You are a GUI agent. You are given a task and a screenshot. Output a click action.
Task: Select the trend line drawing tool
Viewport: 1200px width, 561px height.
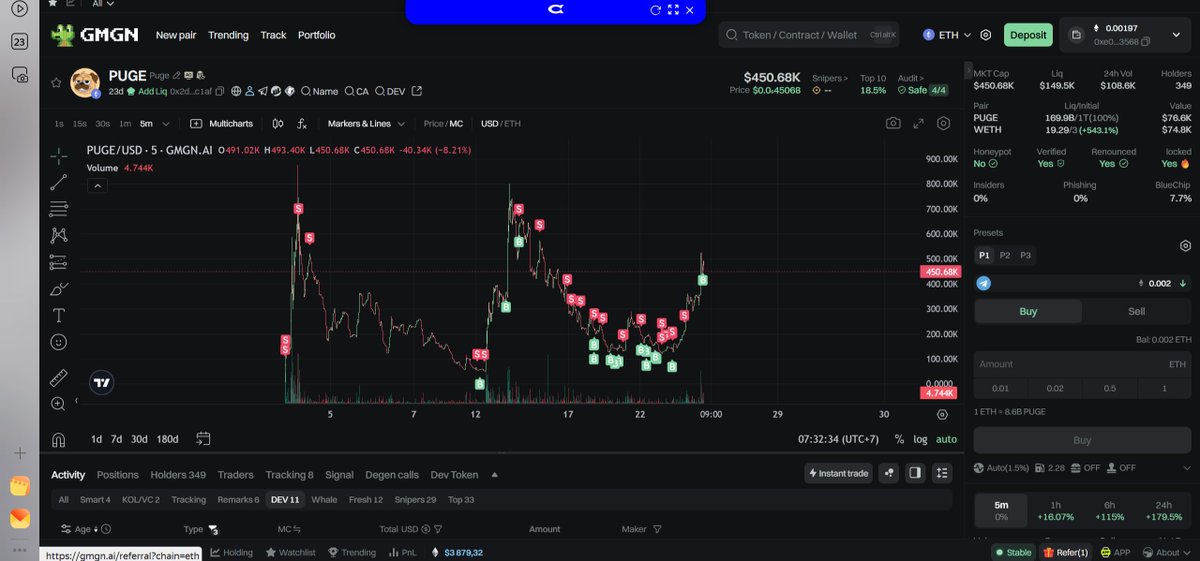coord(59,182)
